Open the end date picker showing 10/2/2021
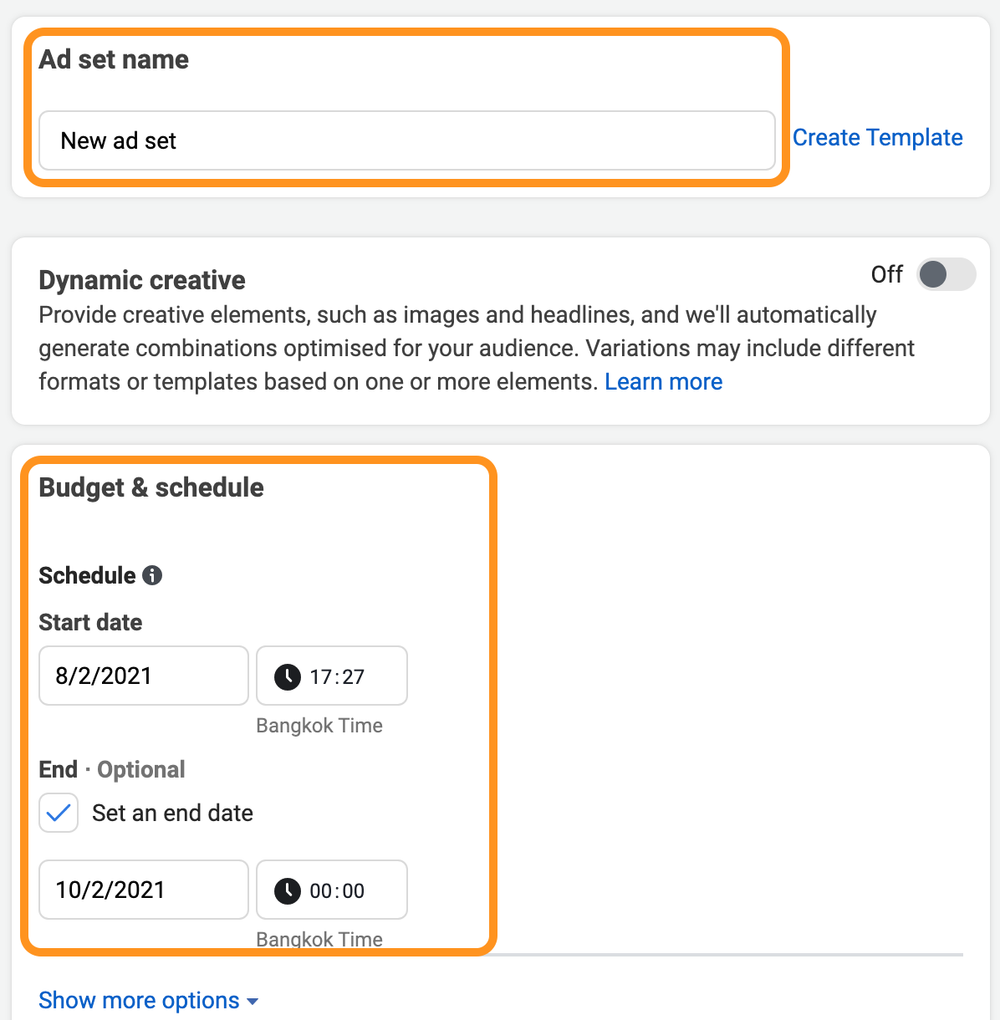 (143, 890)
